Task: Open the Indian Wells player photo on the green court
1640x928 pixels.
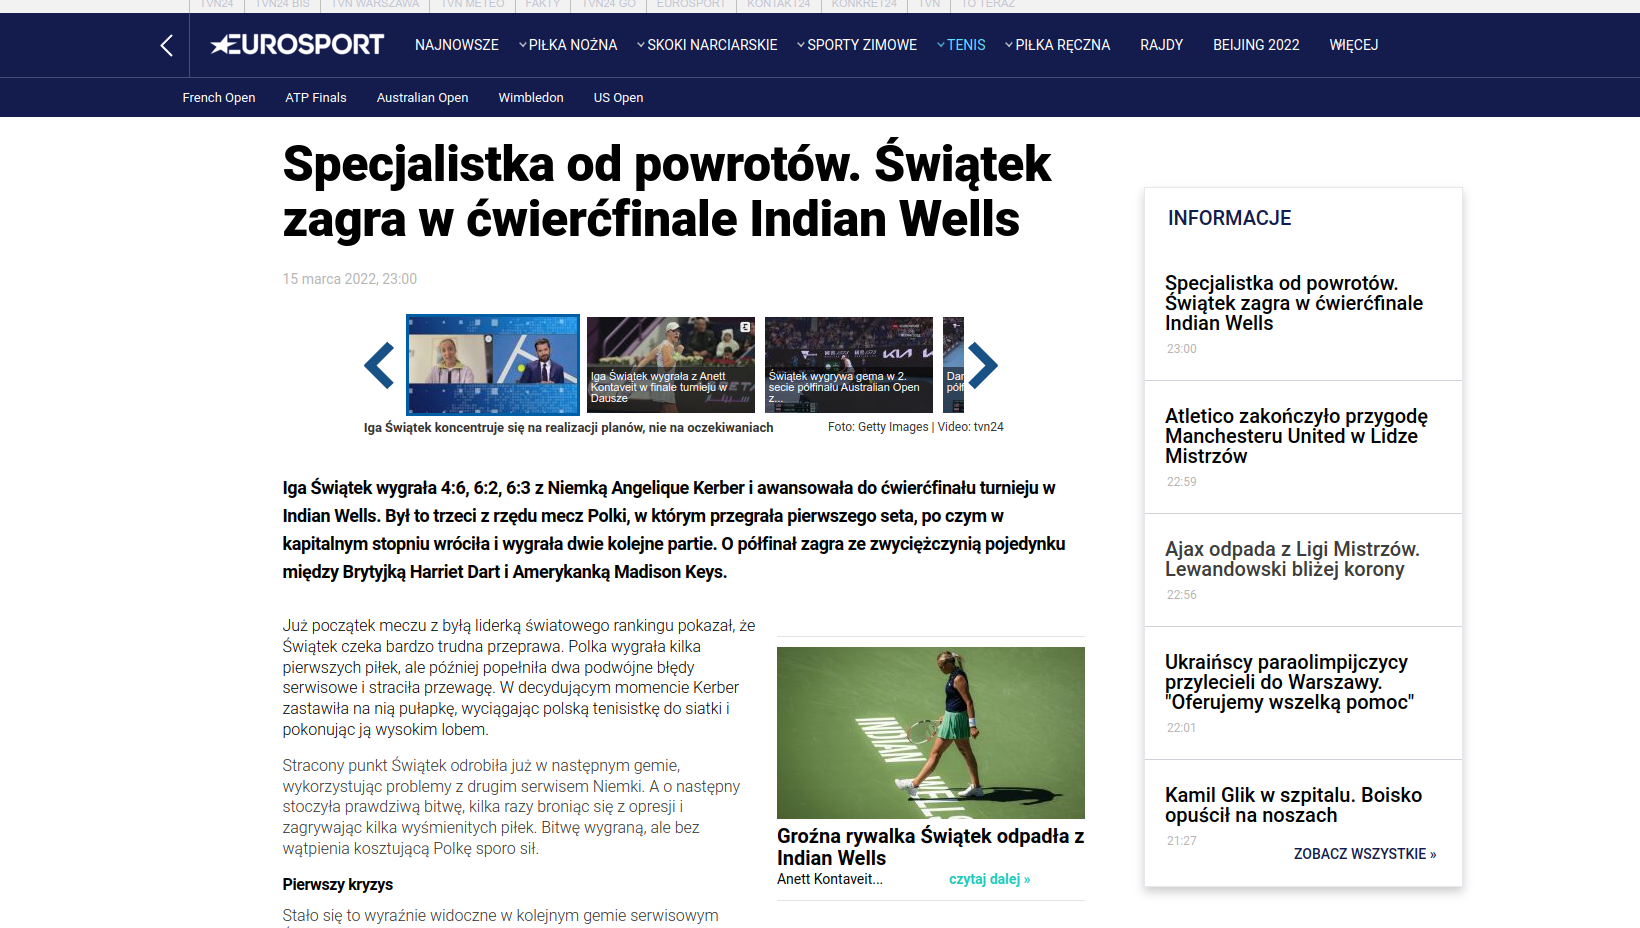Action: 931,733
